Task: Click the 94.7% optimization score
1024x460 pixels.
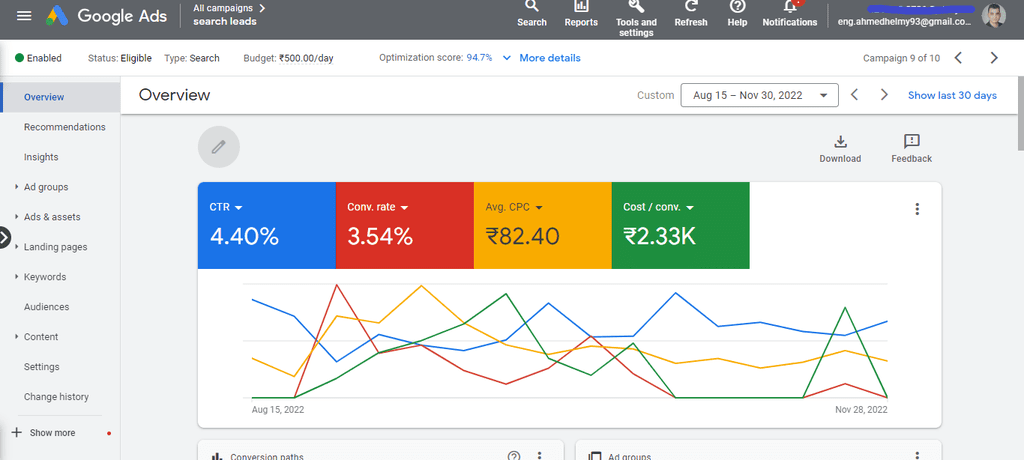Action: click(x=479, y=58)
